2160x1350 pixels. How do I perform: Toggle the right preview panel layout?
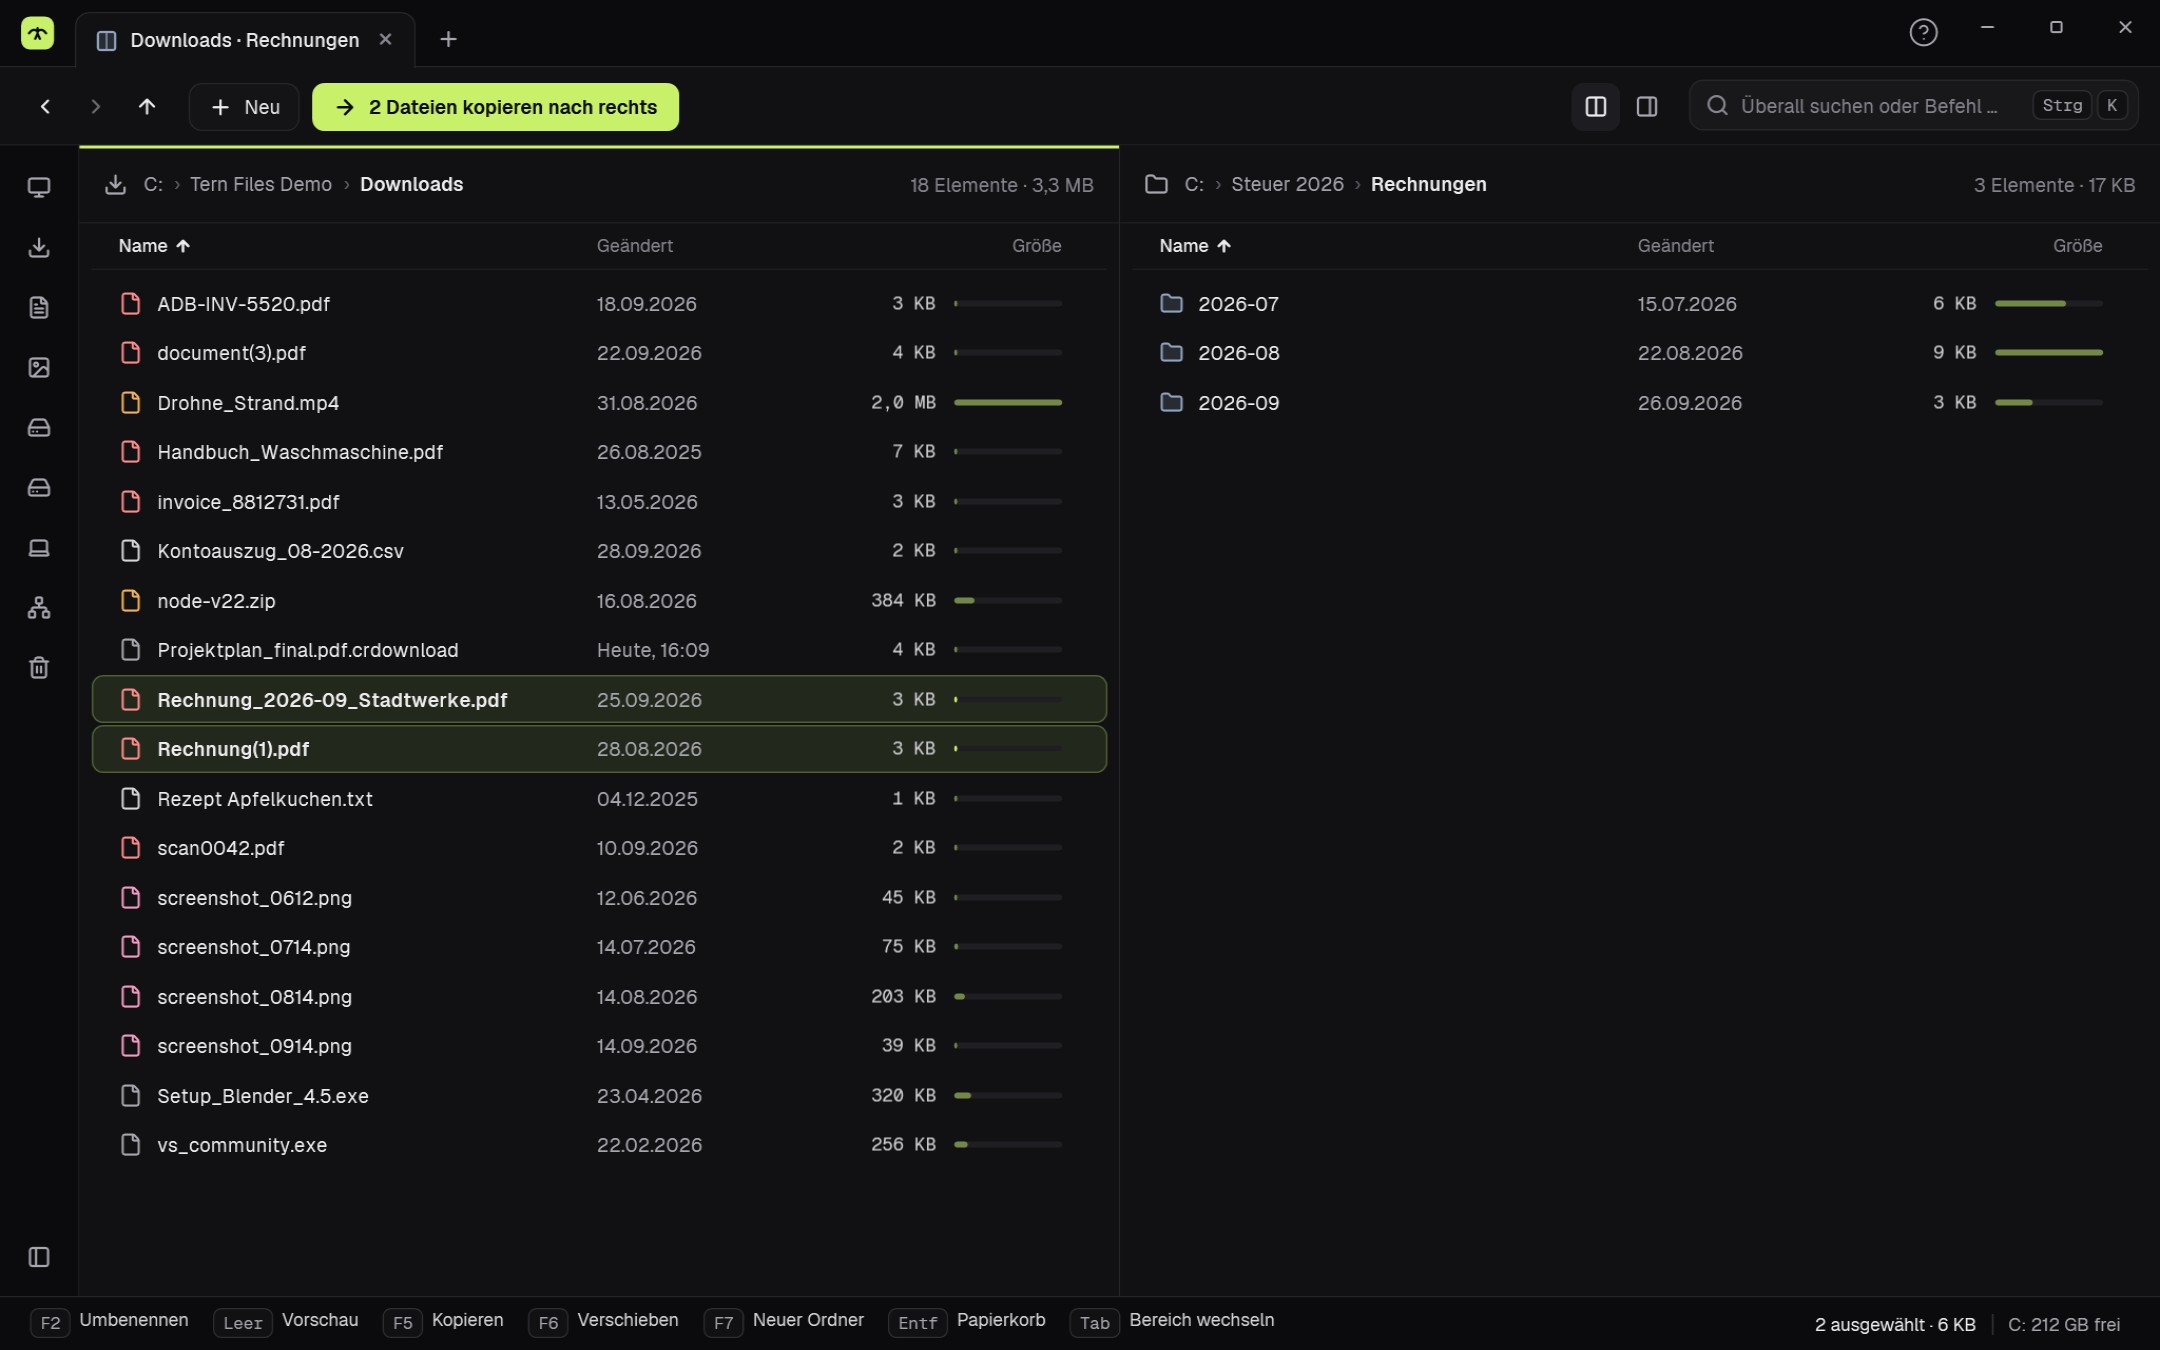tap(1646, 106)
